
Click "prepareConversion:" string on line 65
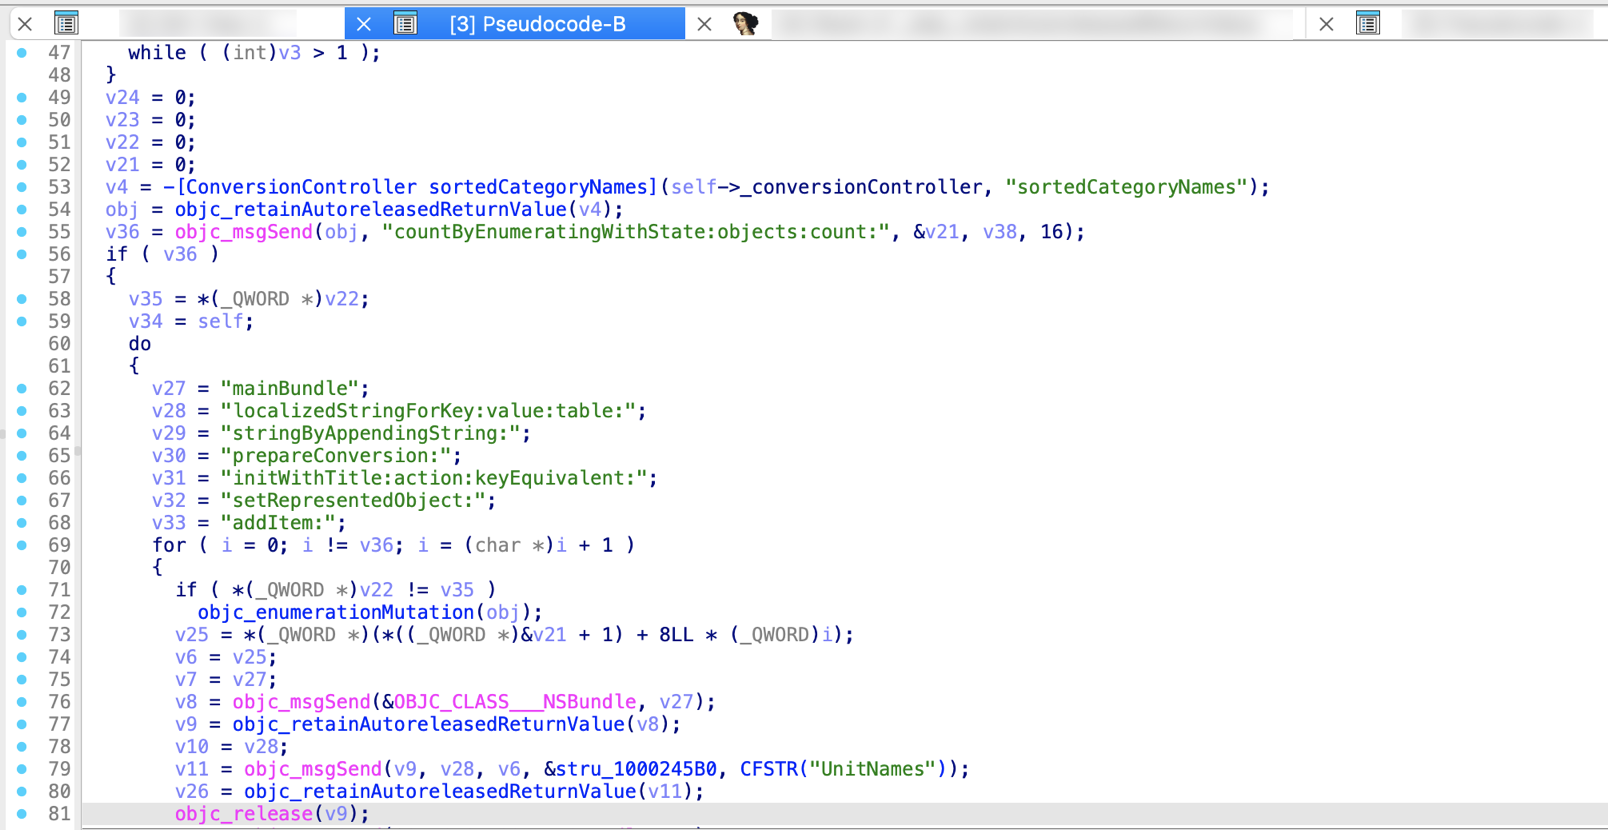click(336, 456)
